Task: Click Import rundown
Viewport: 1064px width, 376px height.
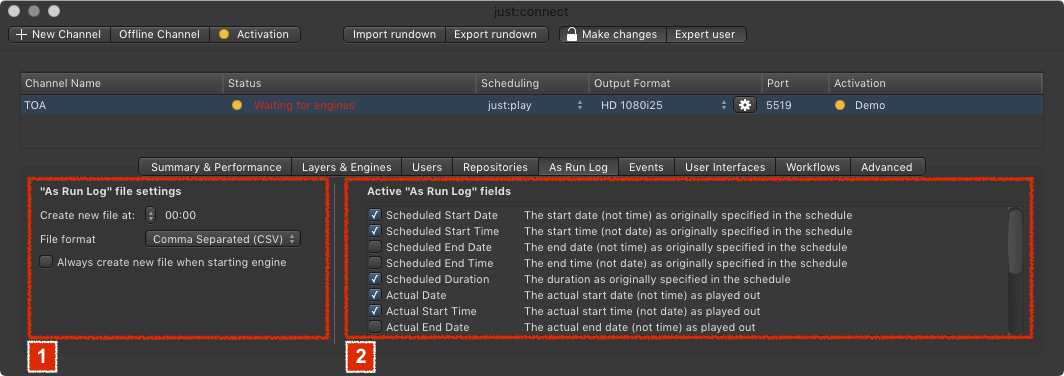Action: point(394,34)
